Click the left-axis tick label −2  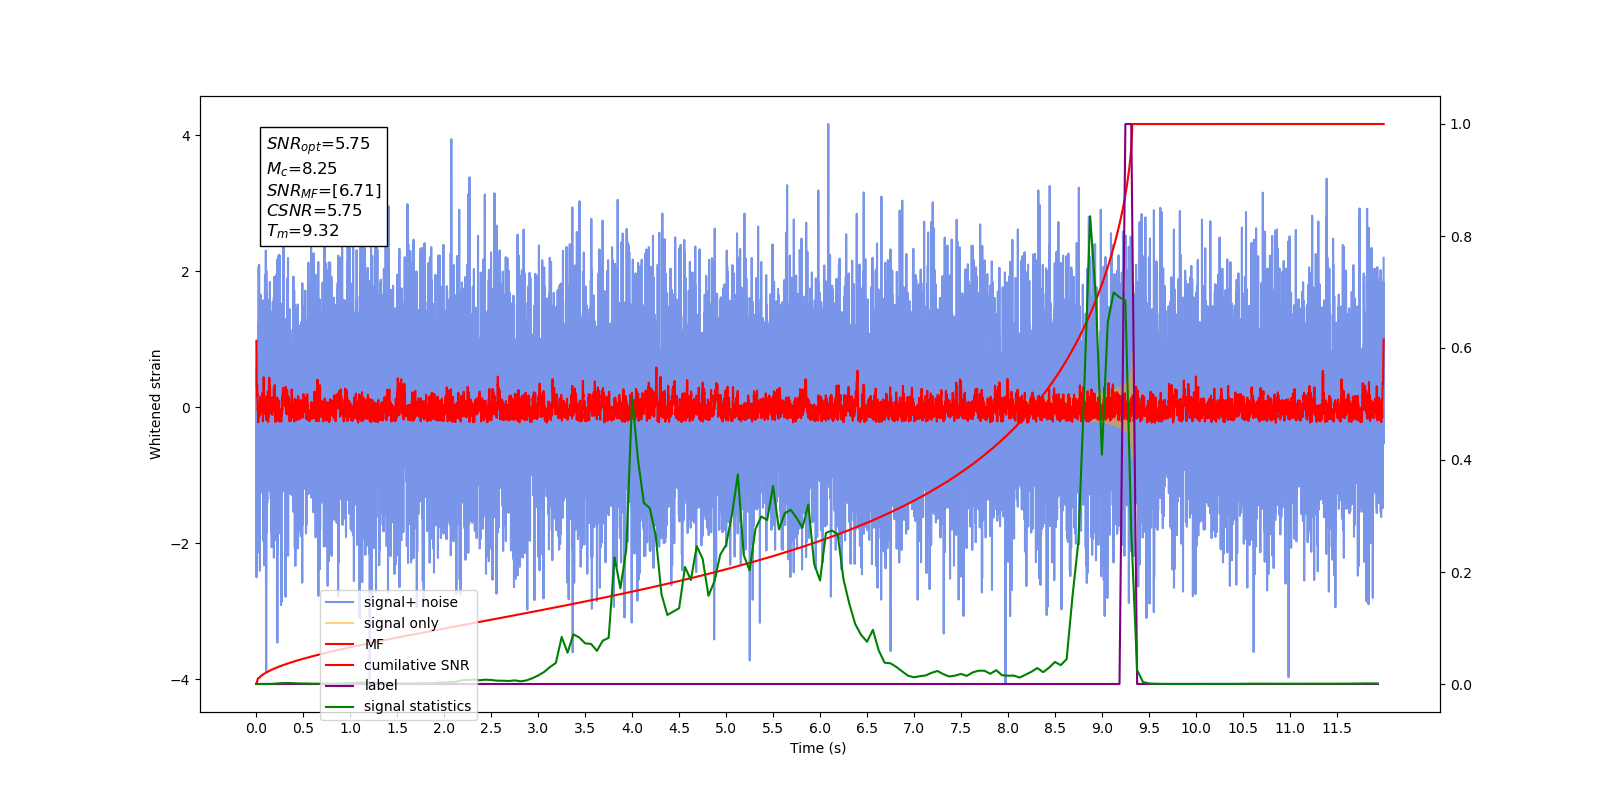(x=180, y=544)
